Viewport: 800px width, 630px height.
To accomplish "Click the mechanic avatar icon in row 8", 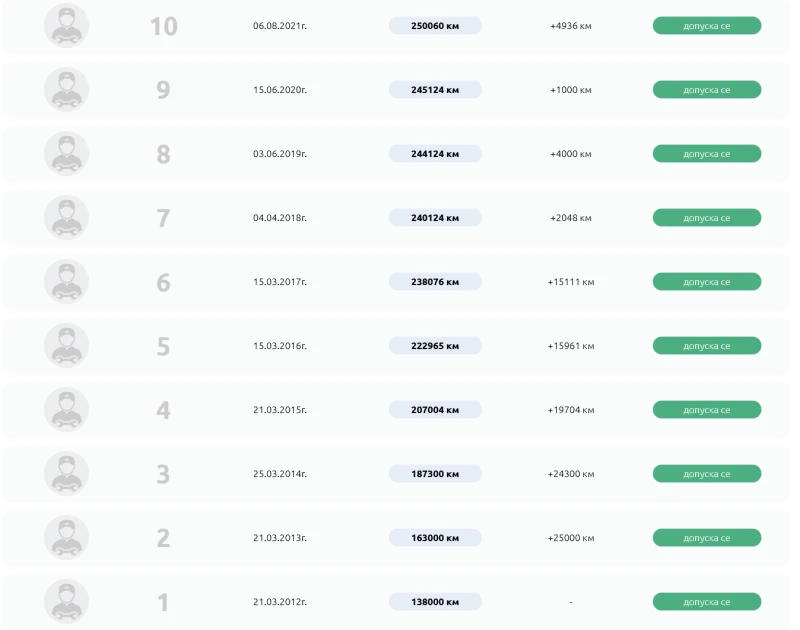I will point(66,154).
